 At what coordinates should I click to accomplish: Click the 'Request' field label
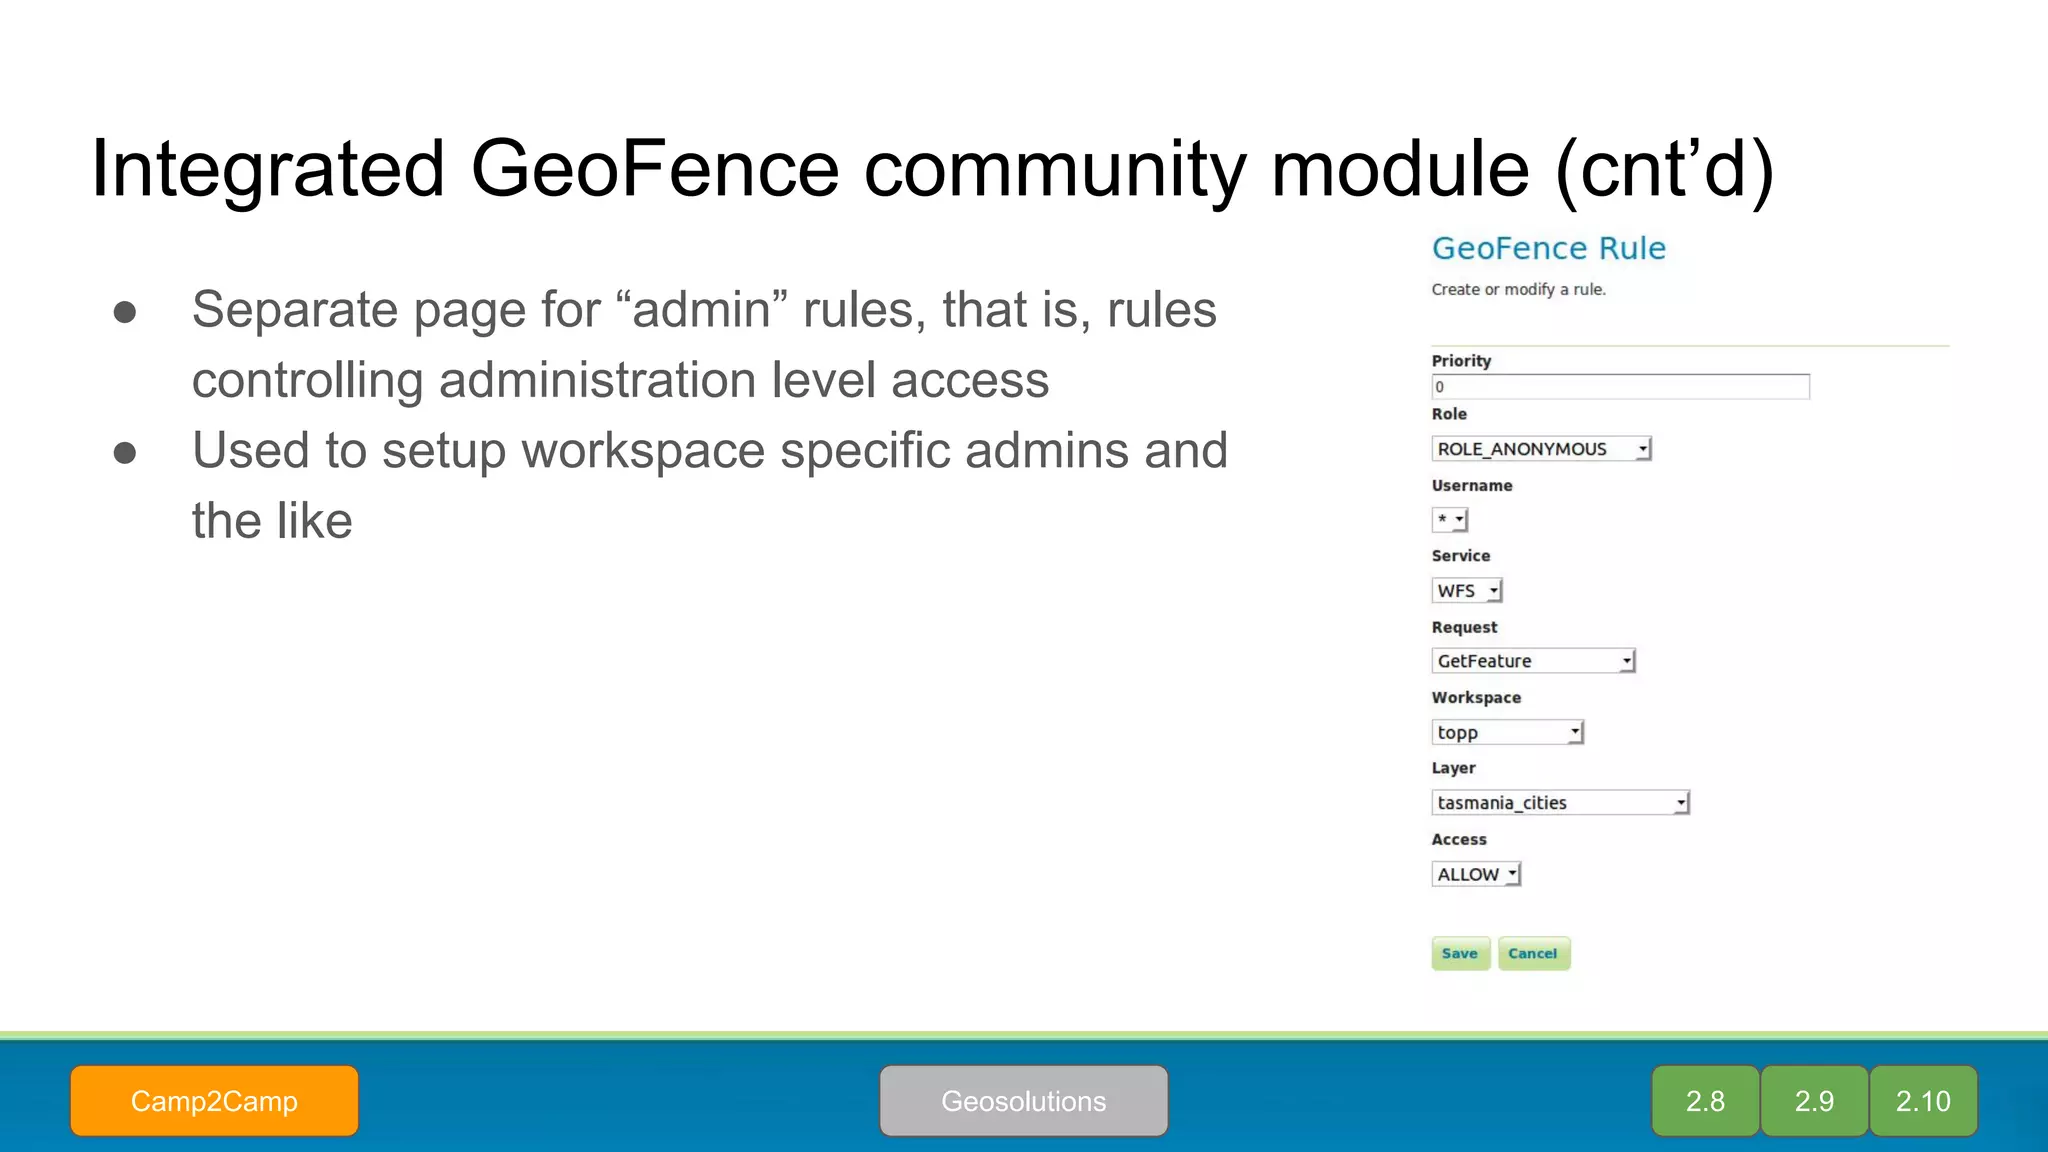click(x=1464, y=627)
